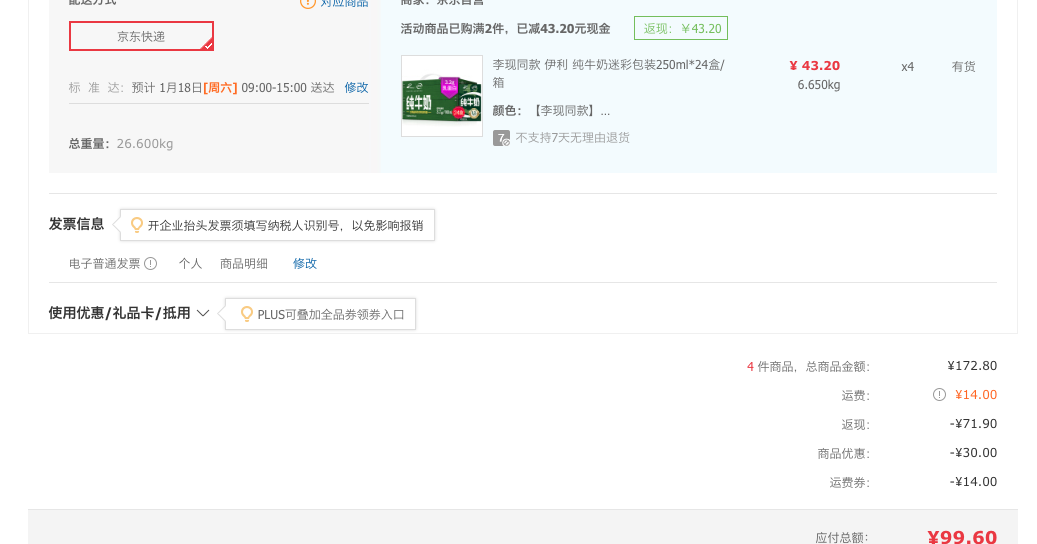Click the 有货 stock status
This screenshot has height=544, width=1037.
click(x=964, y=67)
